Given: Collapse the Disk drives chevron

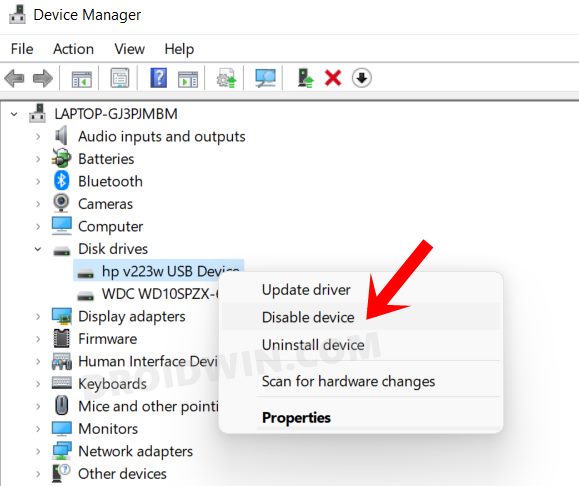Looking at the screenshot, I should (38, 249).
